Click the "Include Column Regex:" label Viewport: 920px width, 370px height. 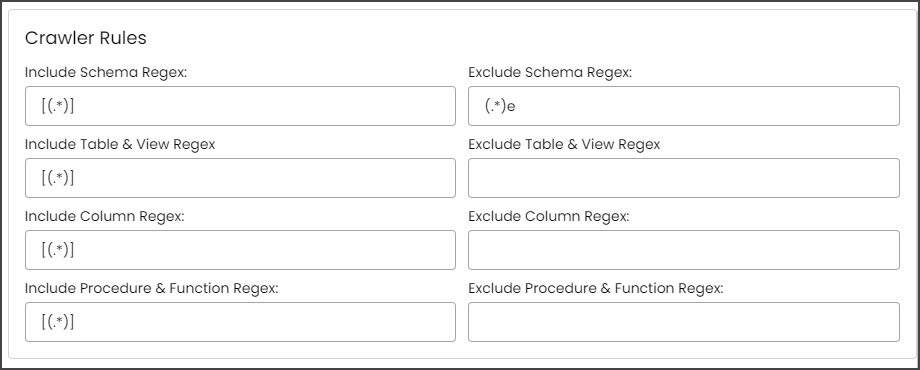coord(104,216)
